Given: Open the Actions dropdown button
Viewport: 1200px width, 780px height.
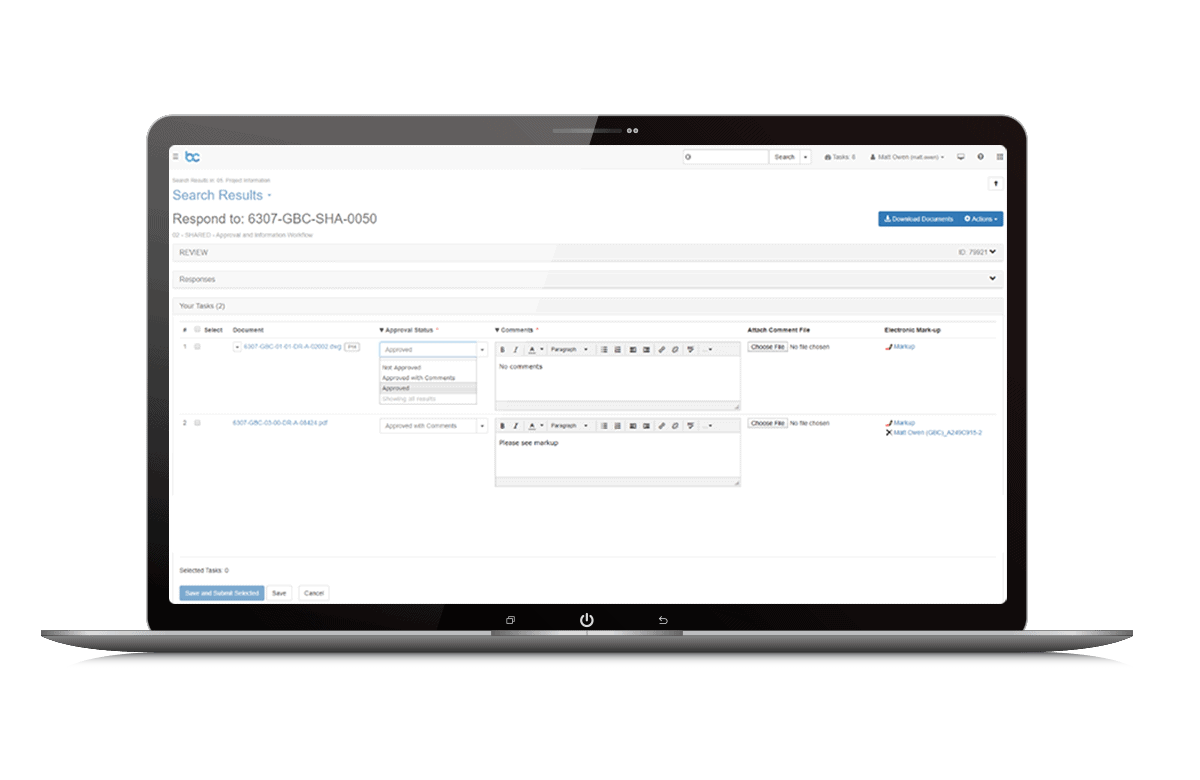Looking at the screenshot, I should coord(981,219).
